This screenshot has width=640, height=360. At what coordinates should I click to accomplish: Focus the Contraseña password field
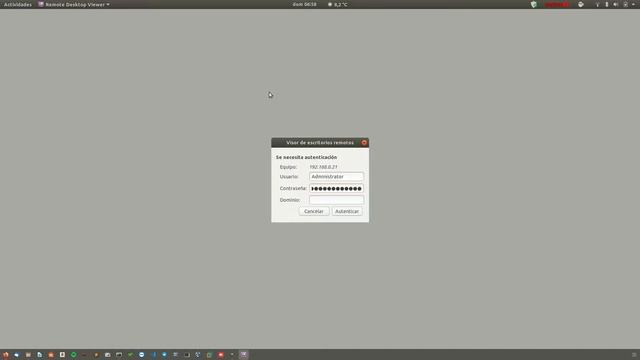coord(336,189)
